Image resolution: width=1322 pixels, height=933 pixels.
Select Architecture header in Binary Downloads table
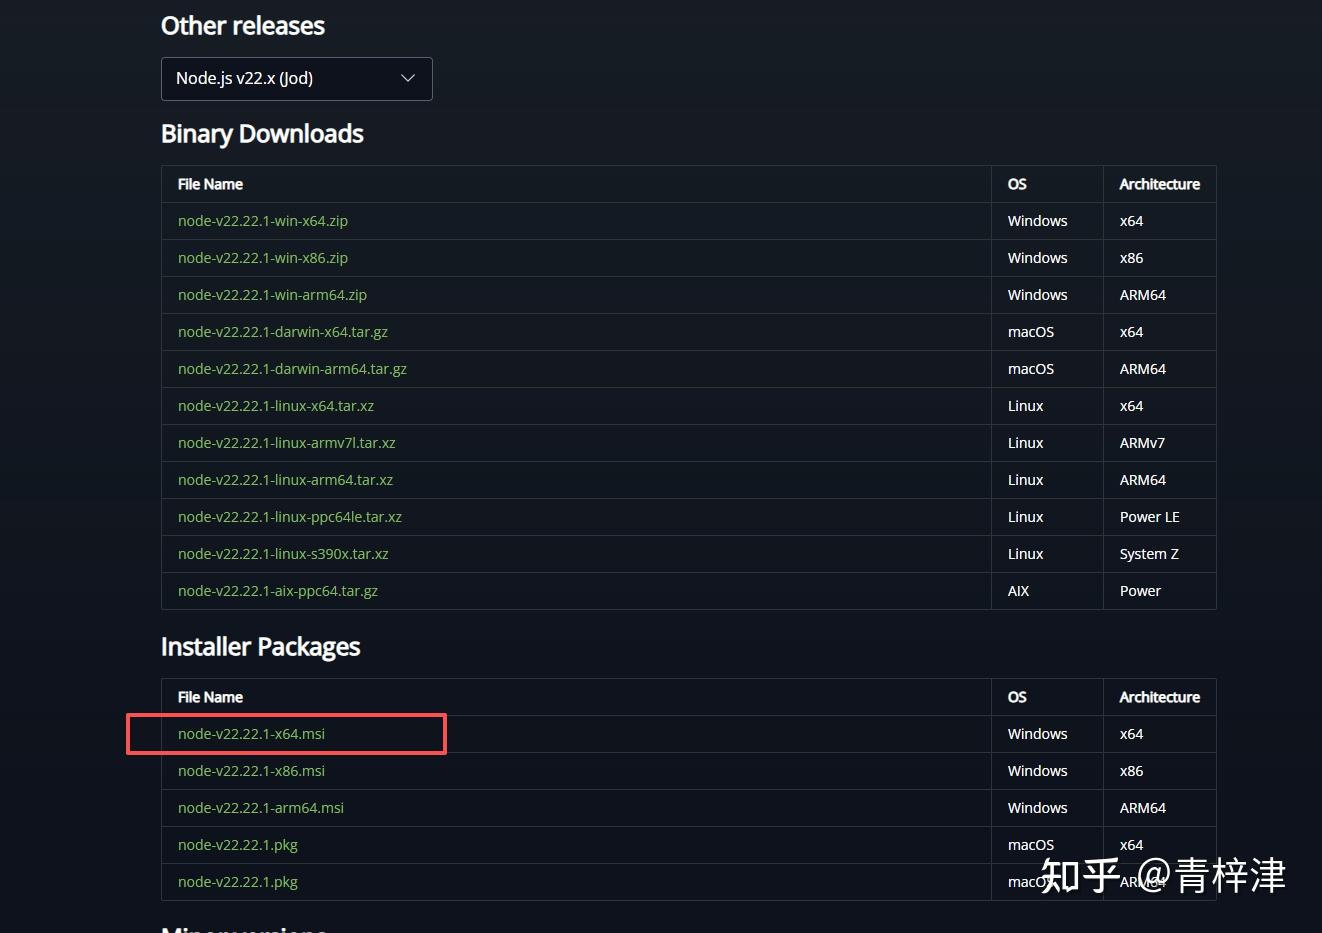[1159, 184]
